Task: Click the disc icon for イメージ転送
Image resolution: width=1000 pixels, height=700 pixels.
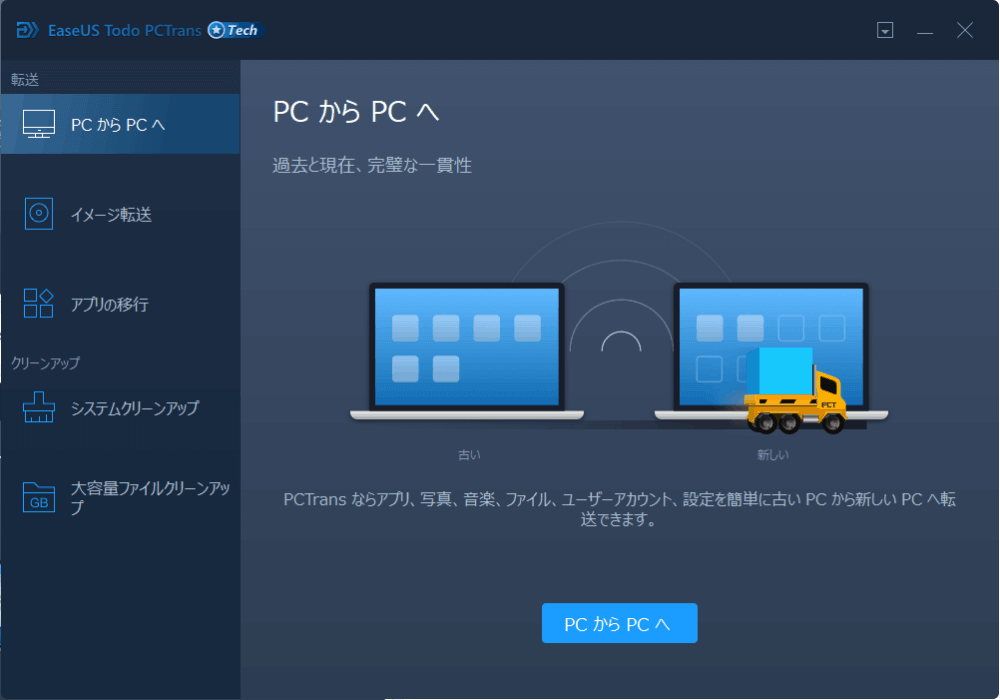Action: 38,214
